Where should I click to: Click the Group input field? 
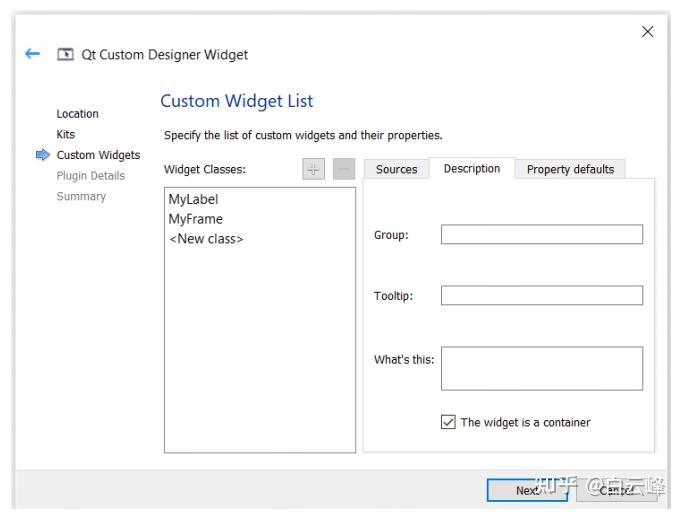(541, 235)
